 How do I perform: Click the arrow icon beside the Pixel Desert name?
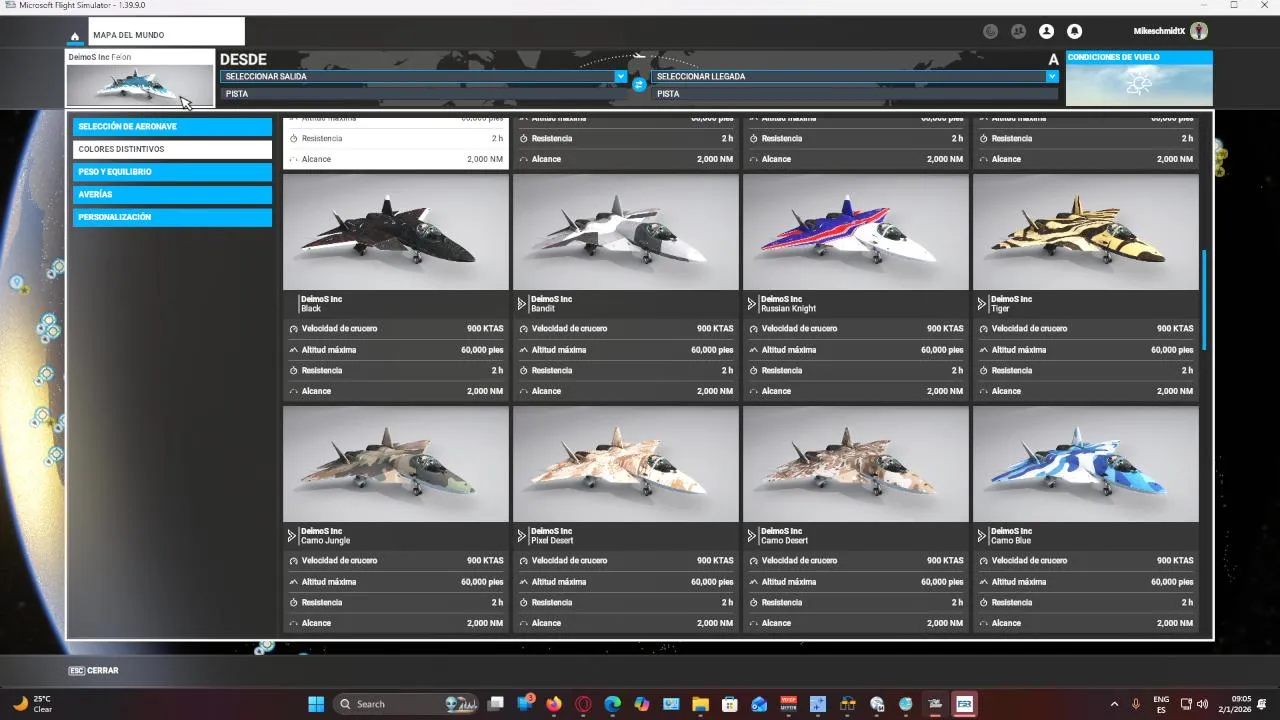pyautogui.click(x=522, y=535)
